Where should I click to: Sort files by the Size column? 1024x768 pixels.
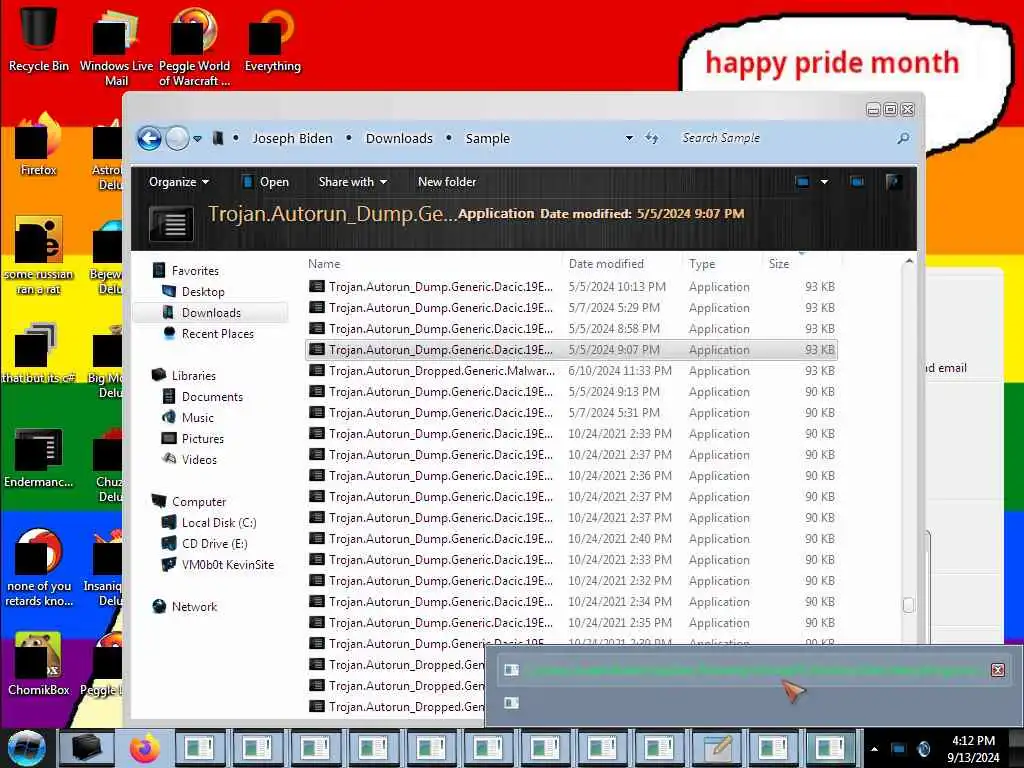coord(802,264)
